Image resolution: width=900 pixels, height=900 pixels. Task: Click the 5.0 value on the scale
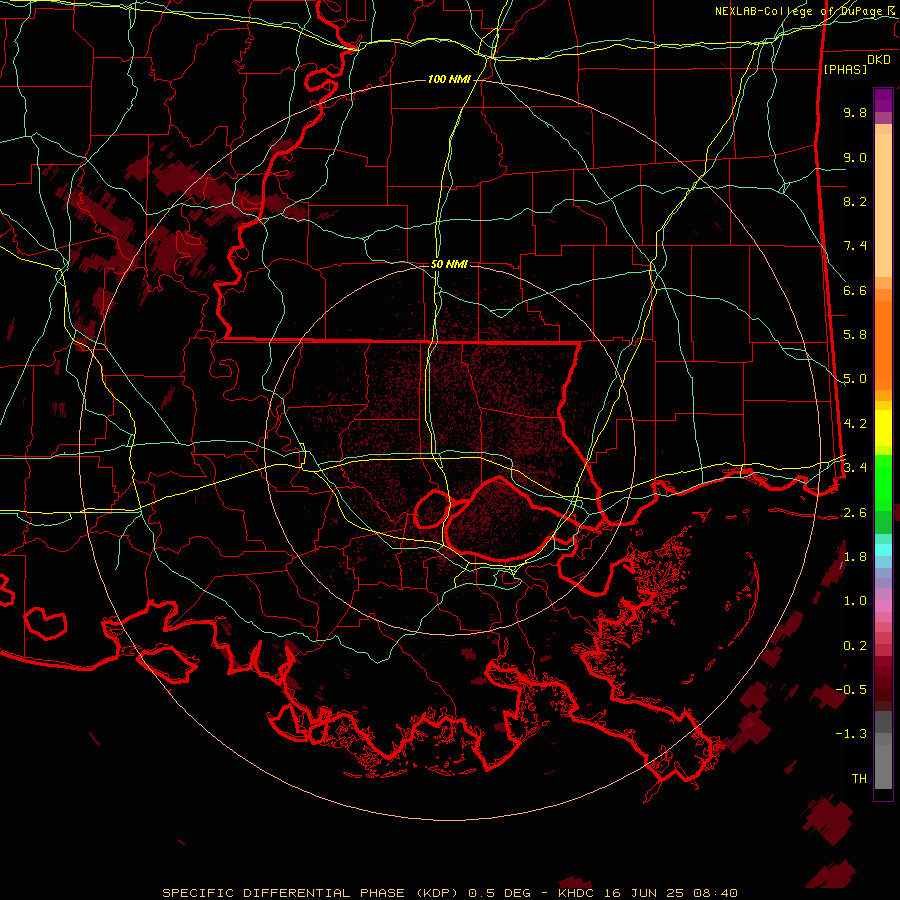tap(855, 379)
